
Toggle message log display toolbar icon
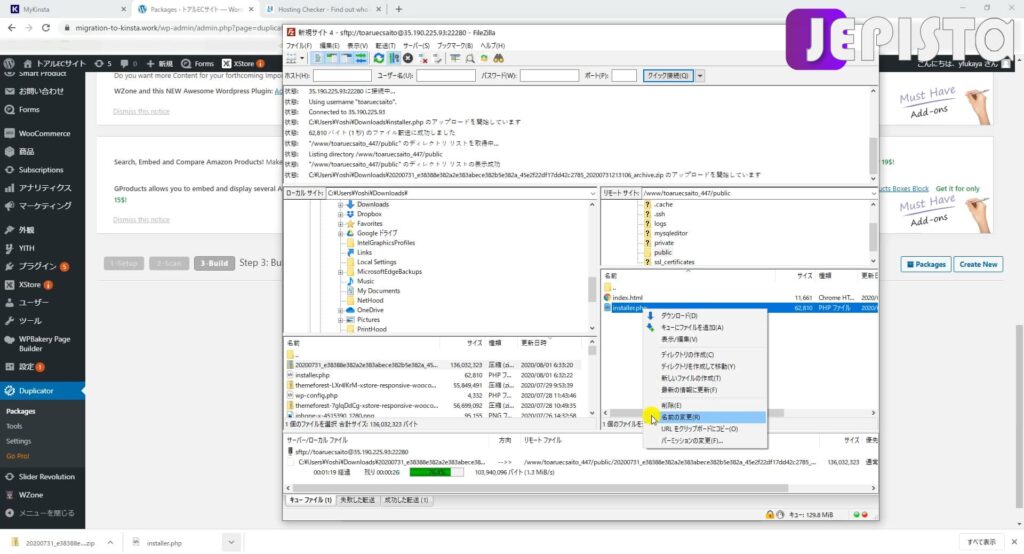click(x=317, y=59)
